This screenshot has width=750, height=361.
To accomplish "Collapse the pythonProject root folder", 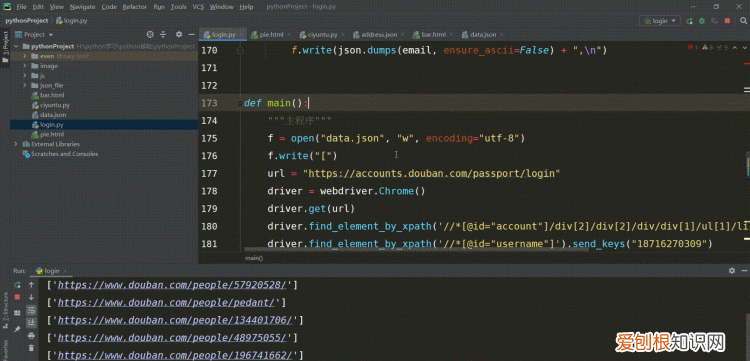I will click(16, 46).
